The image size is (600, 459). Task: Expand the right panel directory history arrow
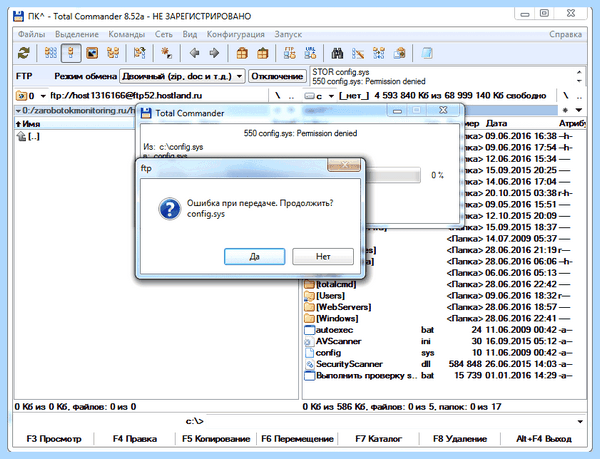579,110
